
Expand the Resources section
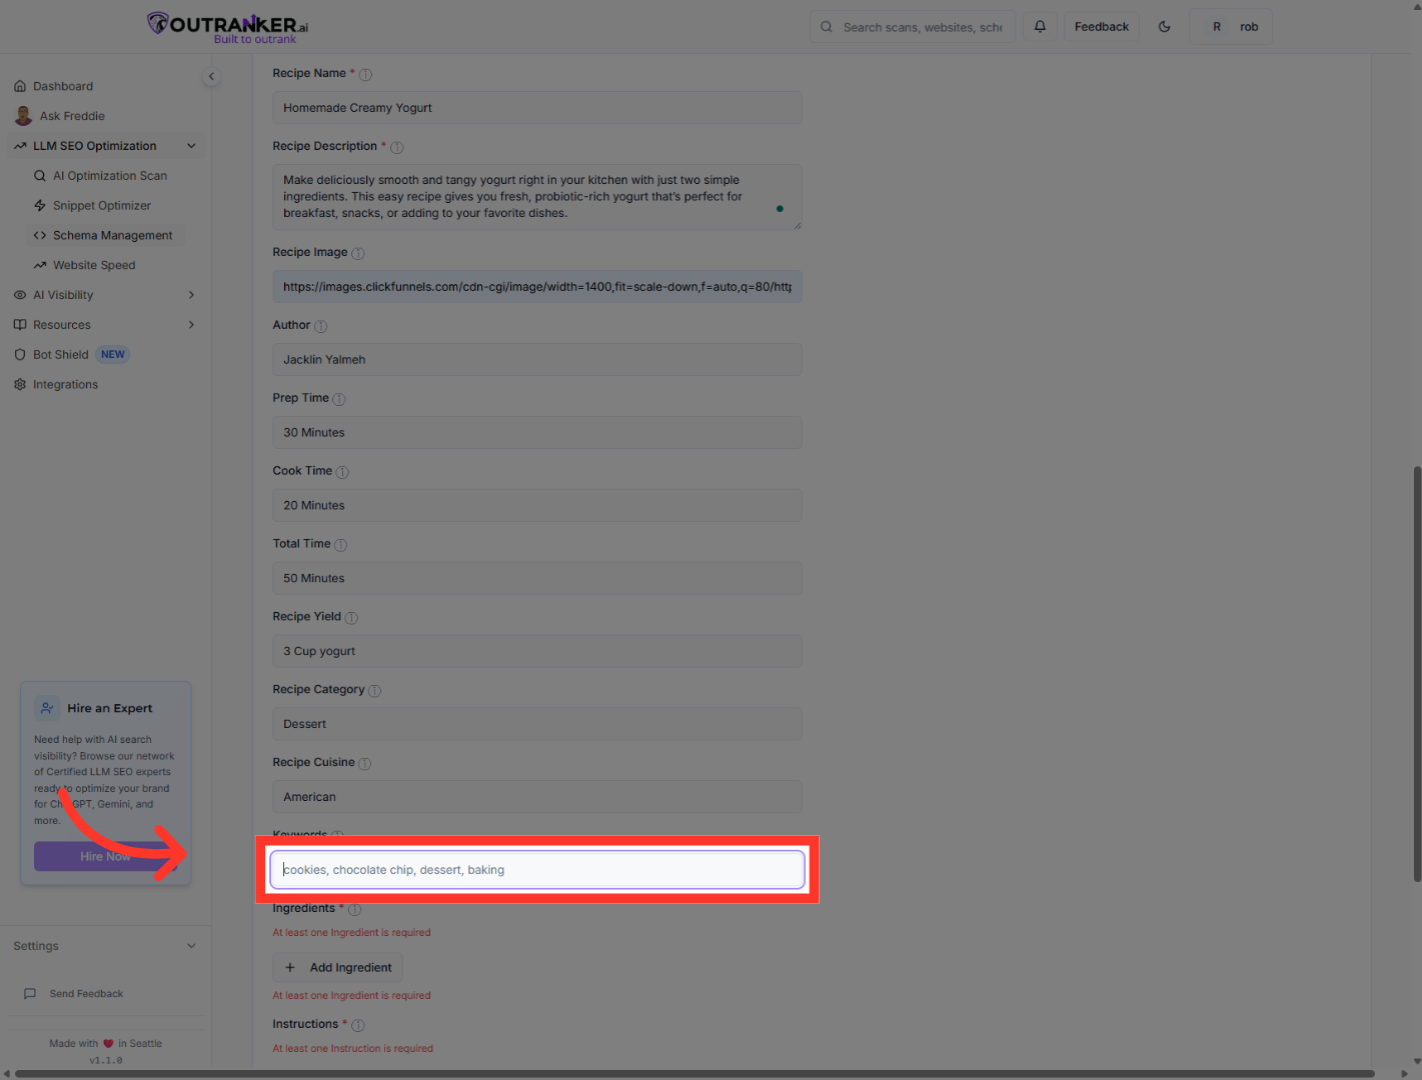(190, 324)
